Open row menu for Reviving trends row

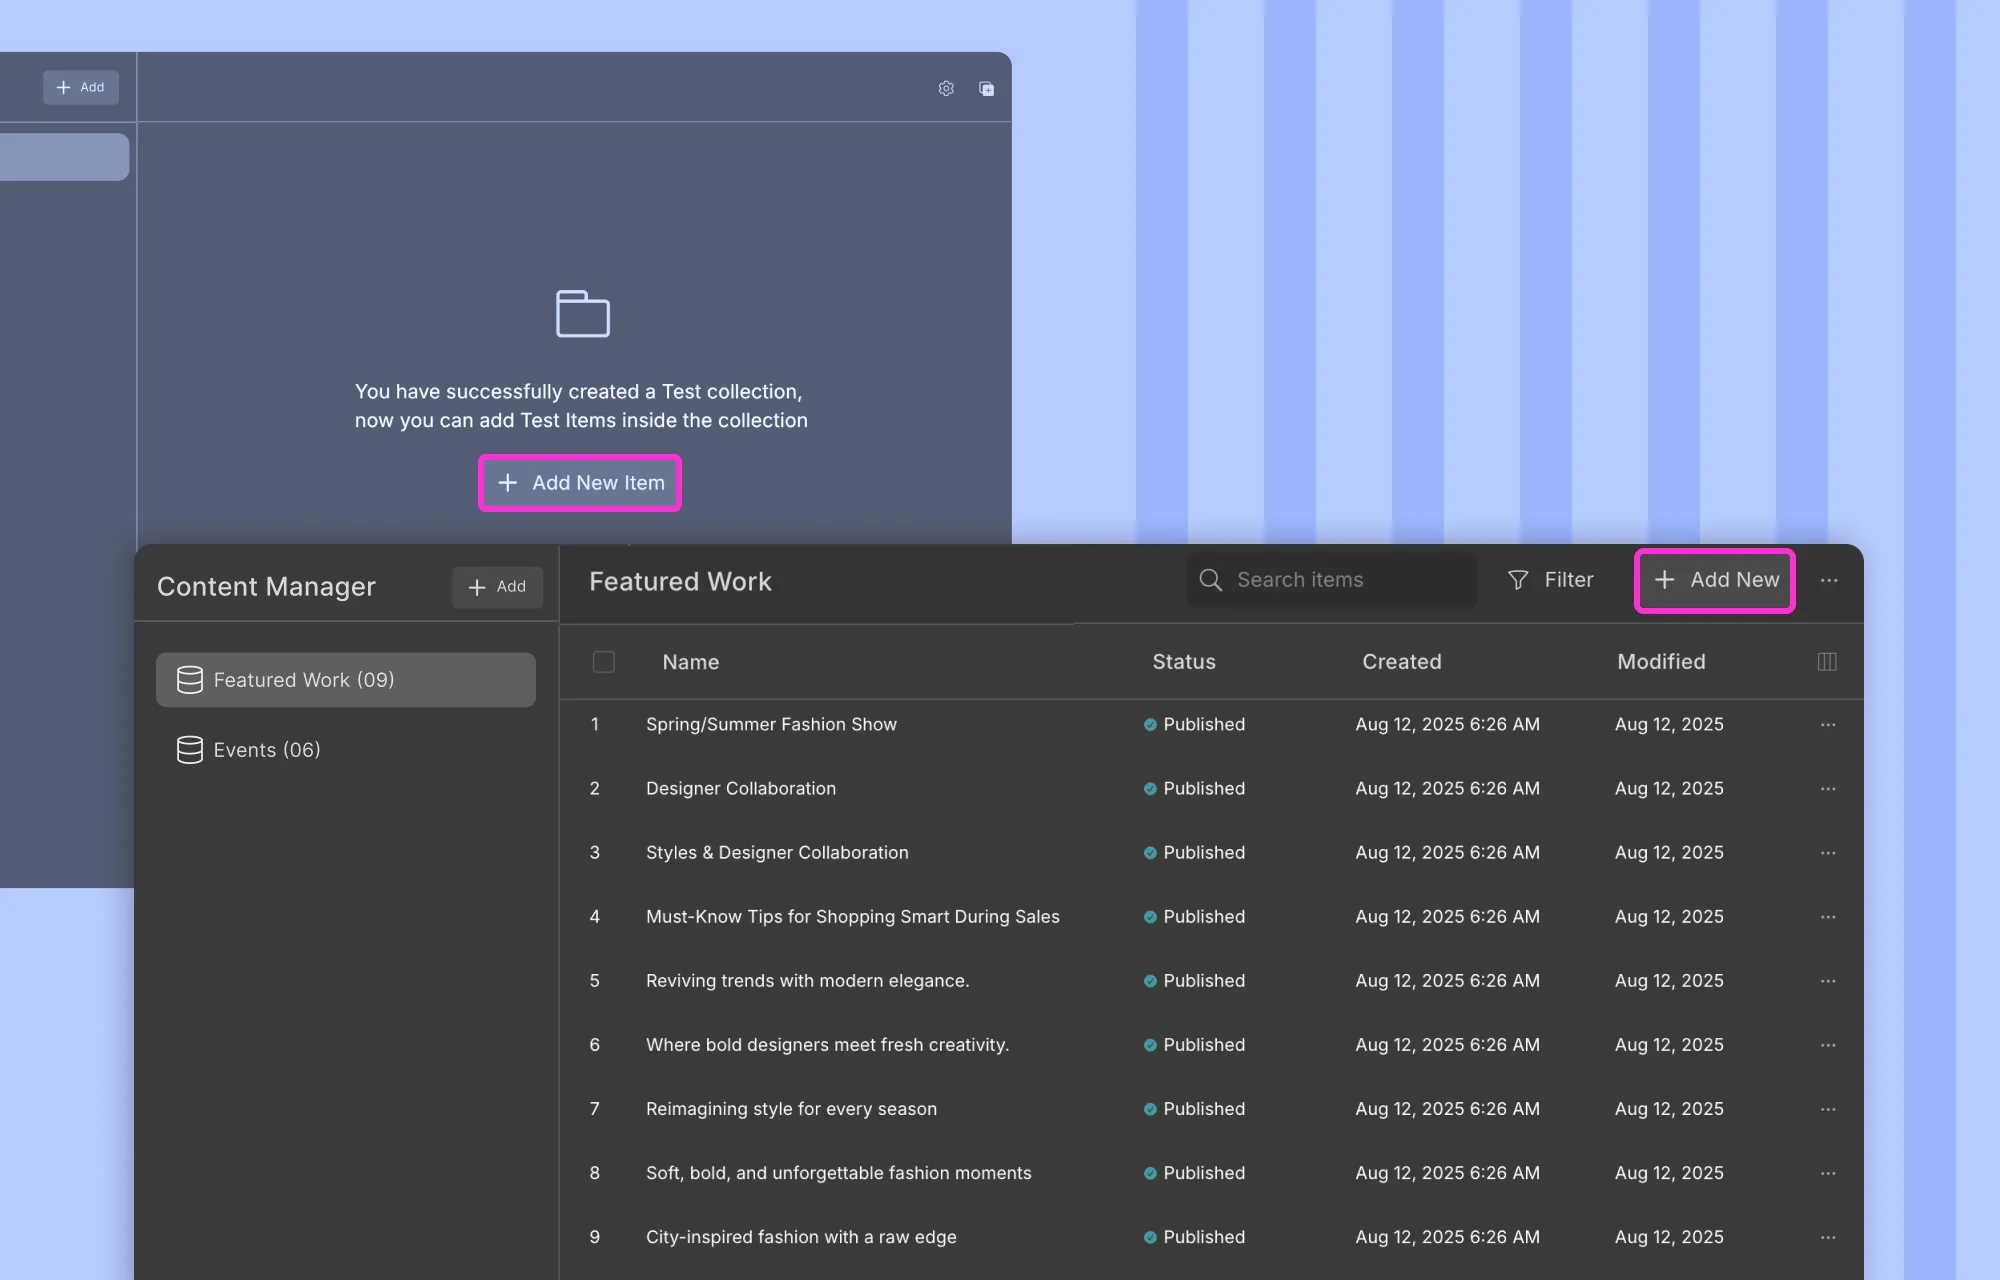click(x=1828, y=980)
